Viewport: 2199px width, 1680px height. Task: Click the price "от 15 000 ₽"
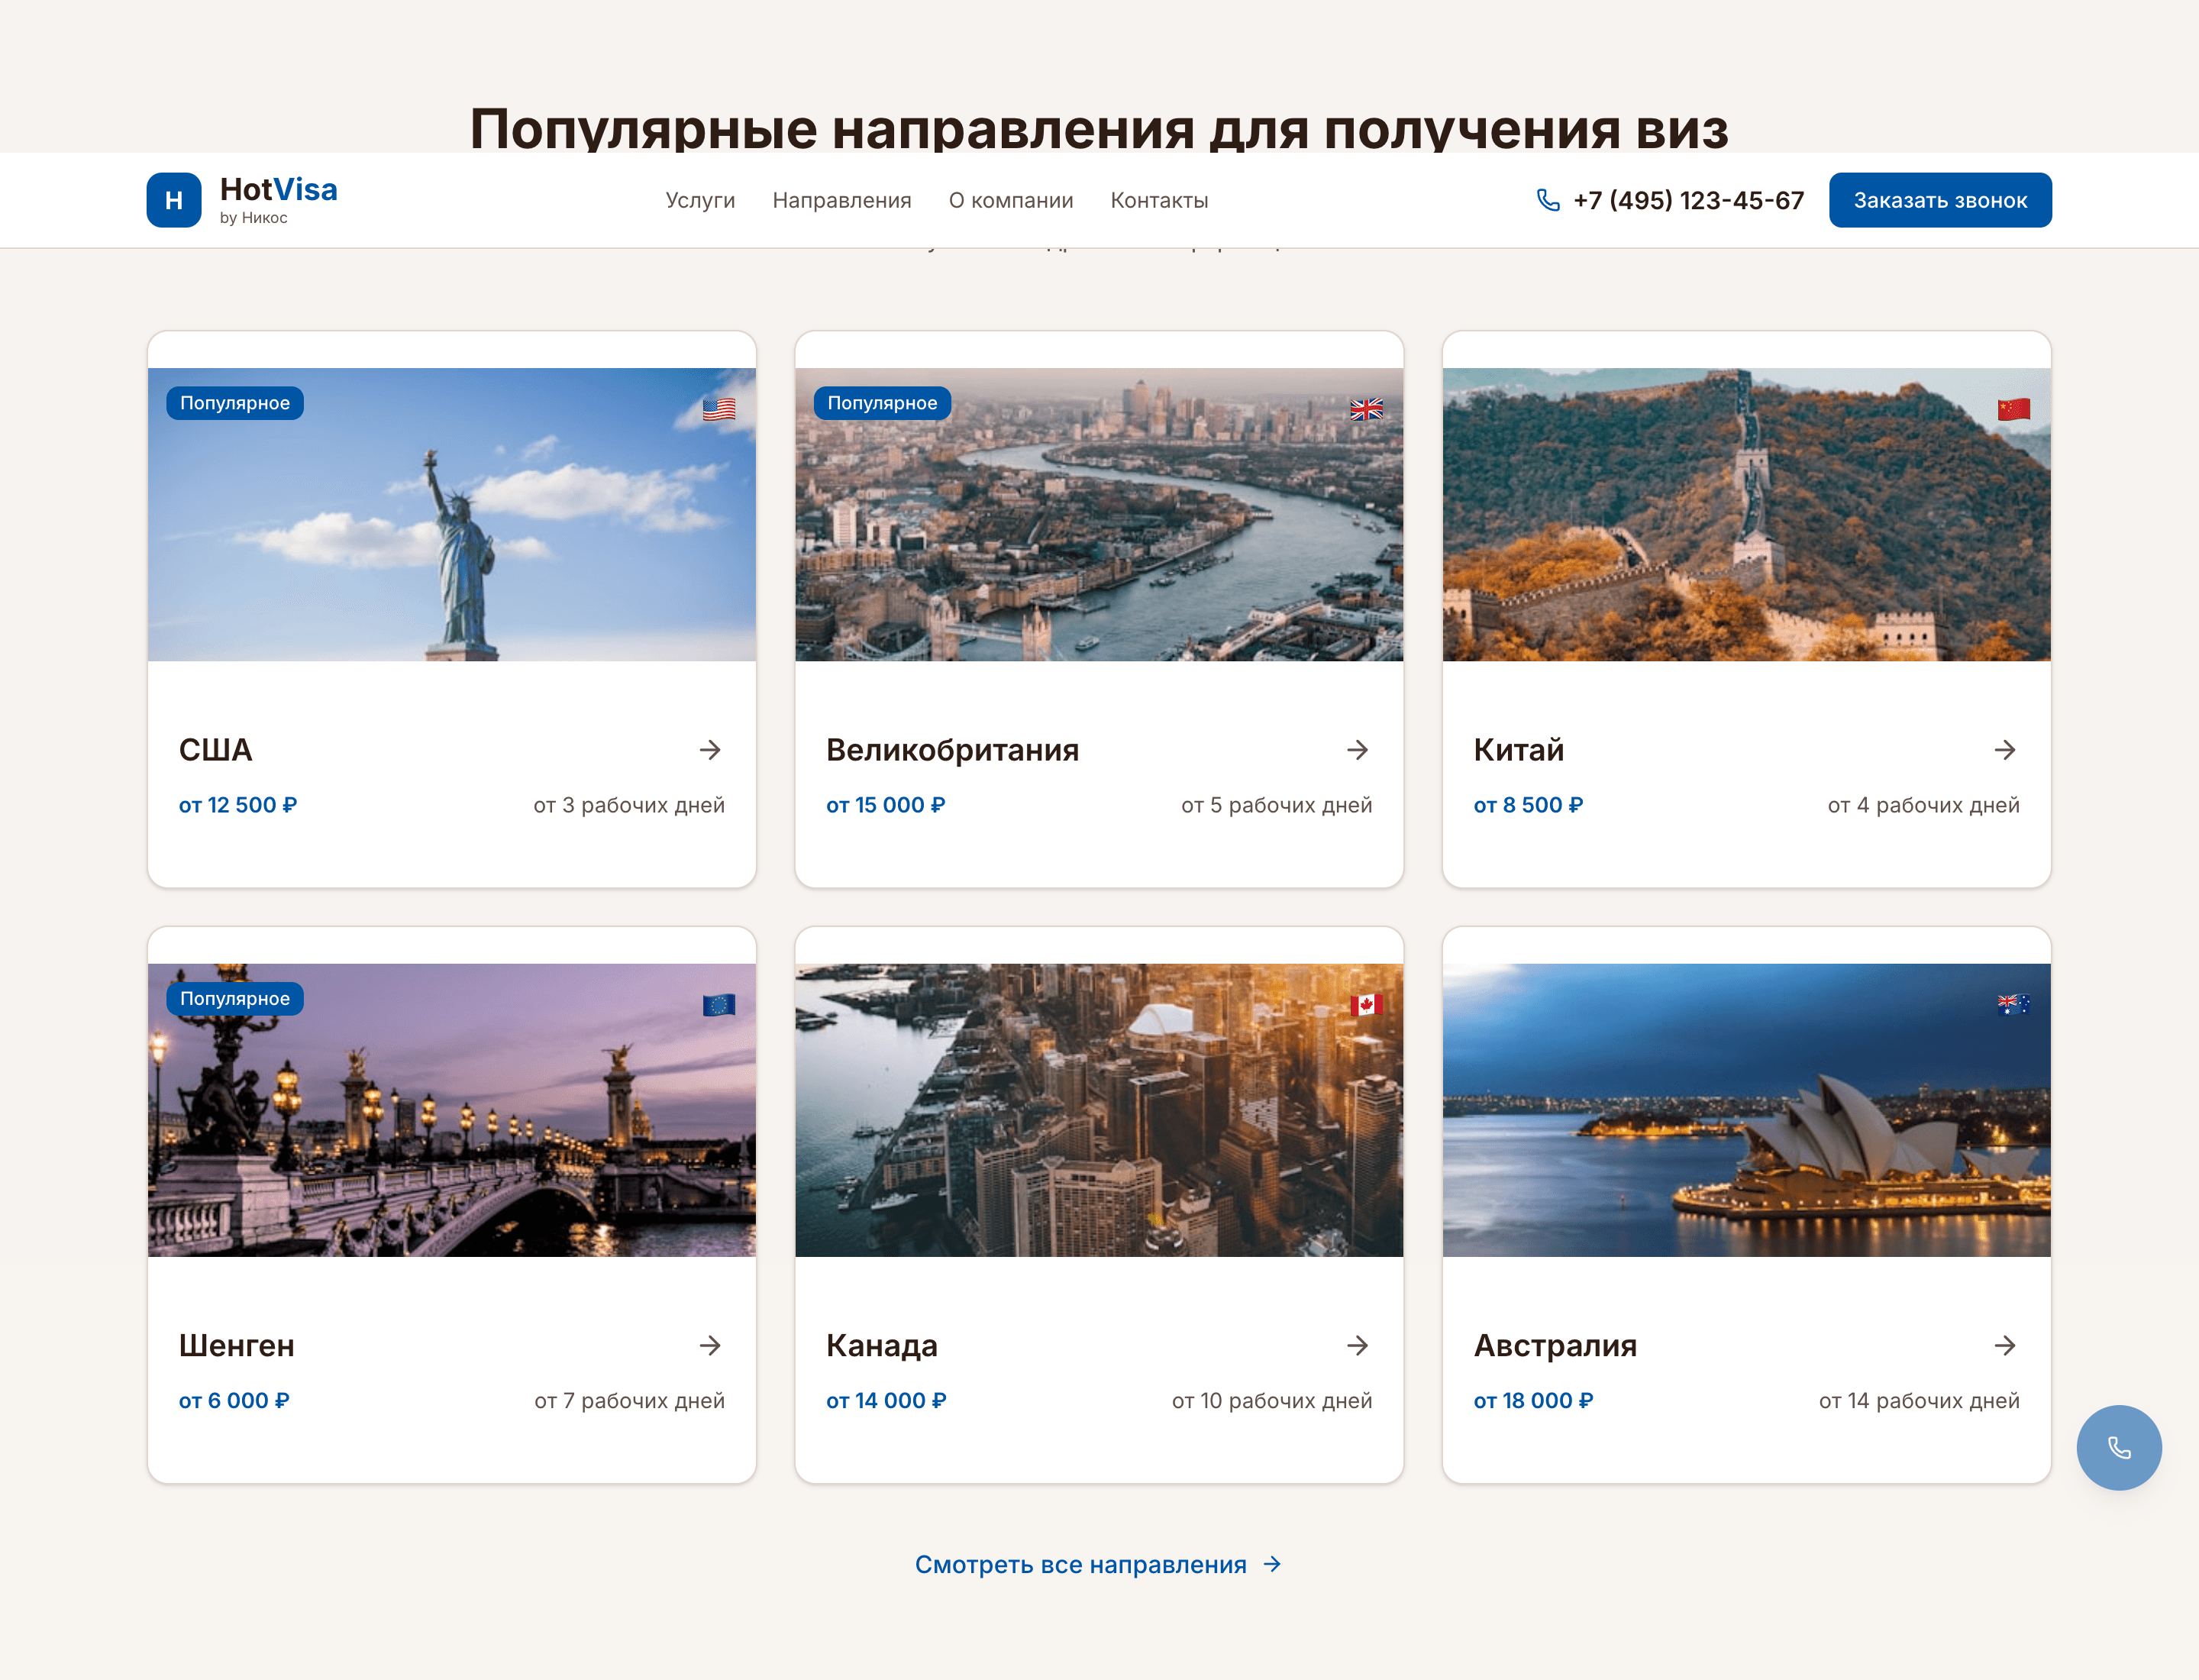tap(885, 805)
